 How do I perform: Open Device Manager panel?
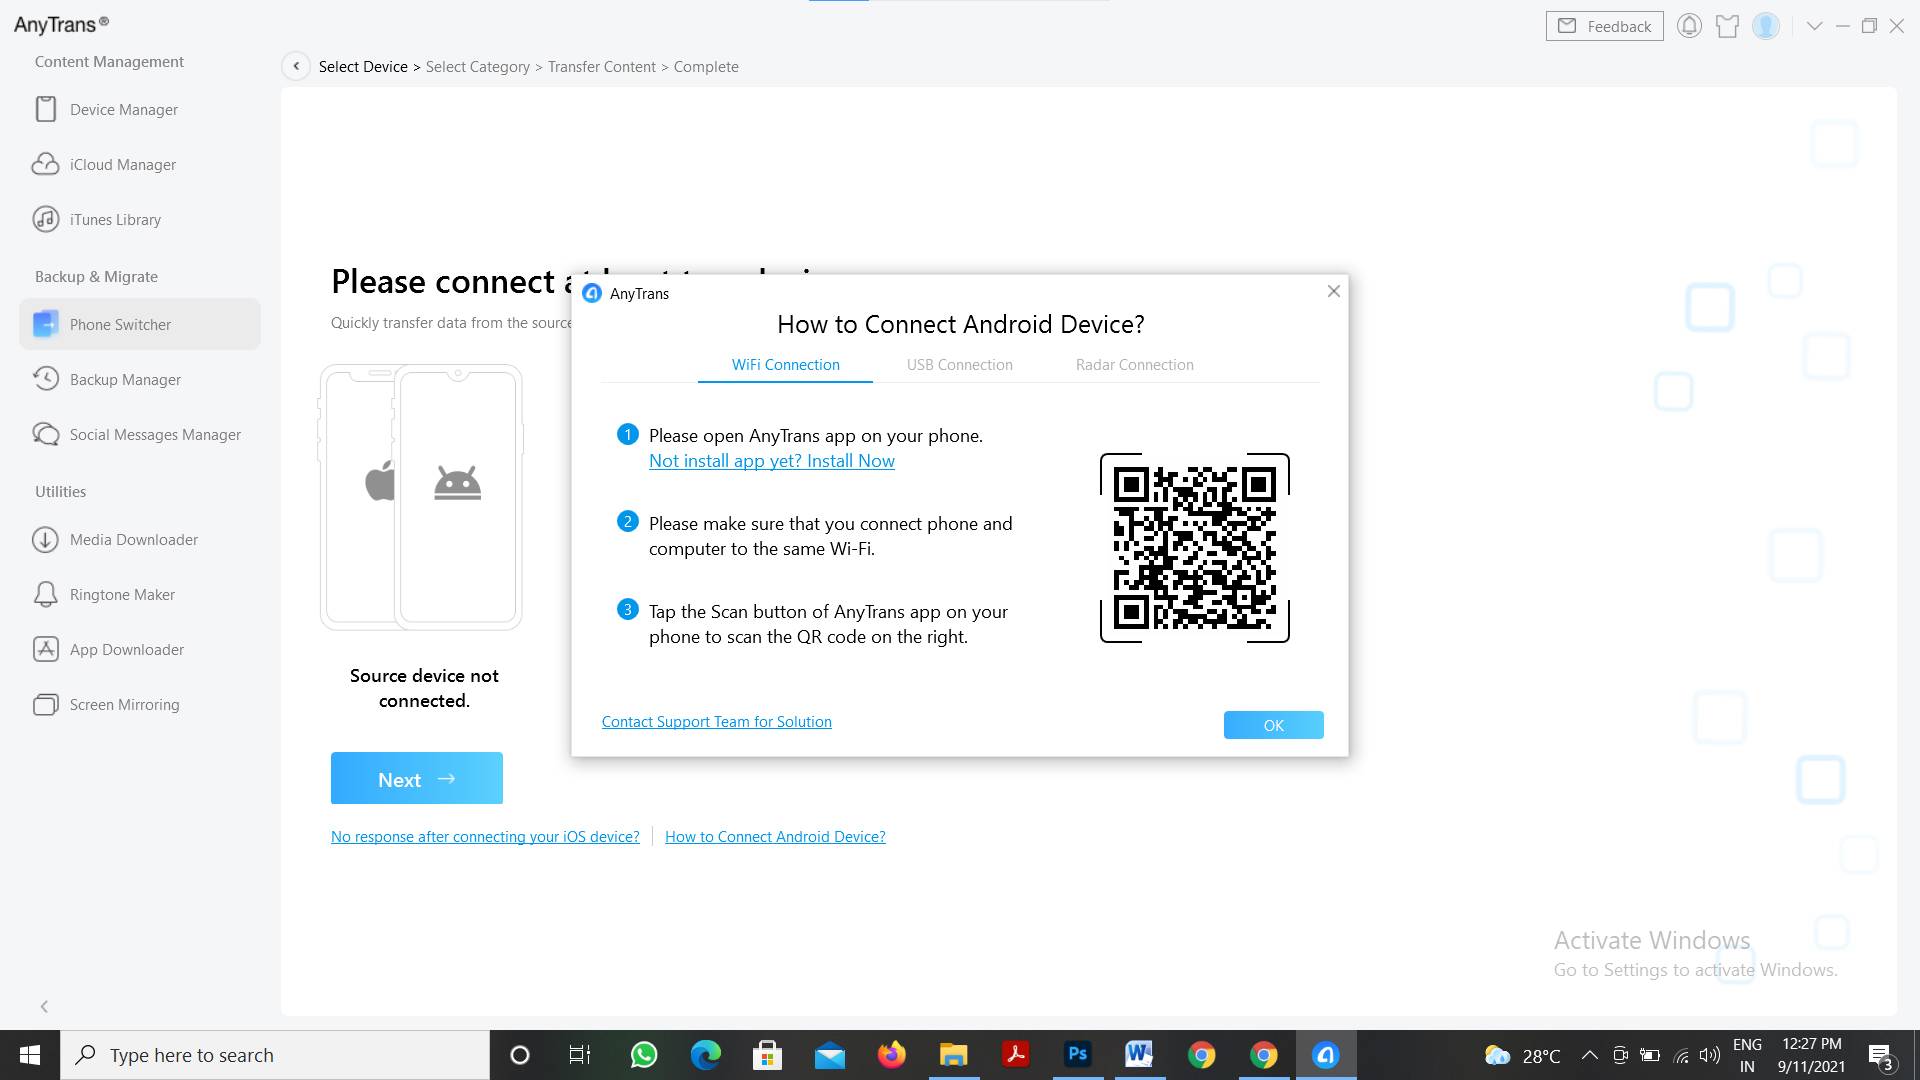(124, 108)
